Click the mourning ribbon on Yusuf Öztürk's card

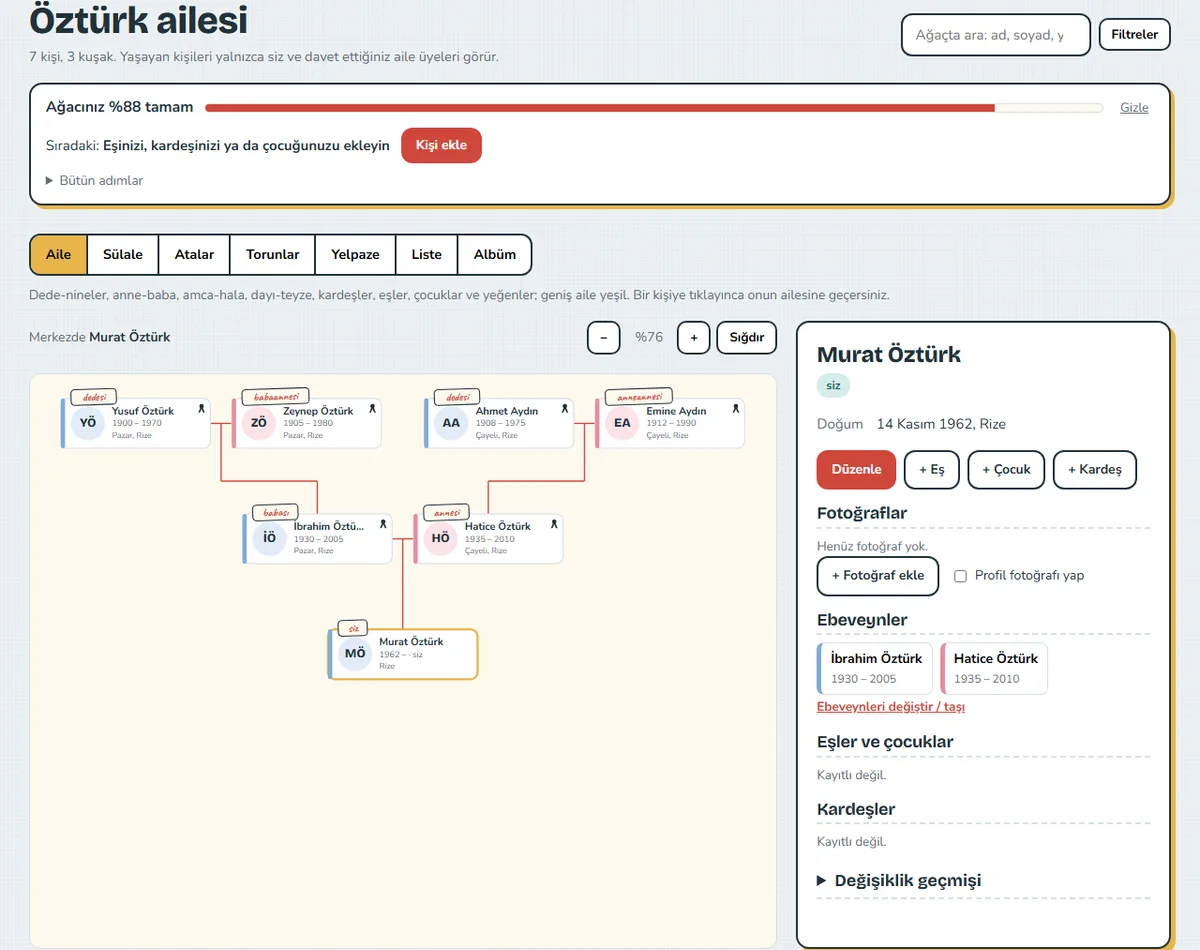coord(201,409)
